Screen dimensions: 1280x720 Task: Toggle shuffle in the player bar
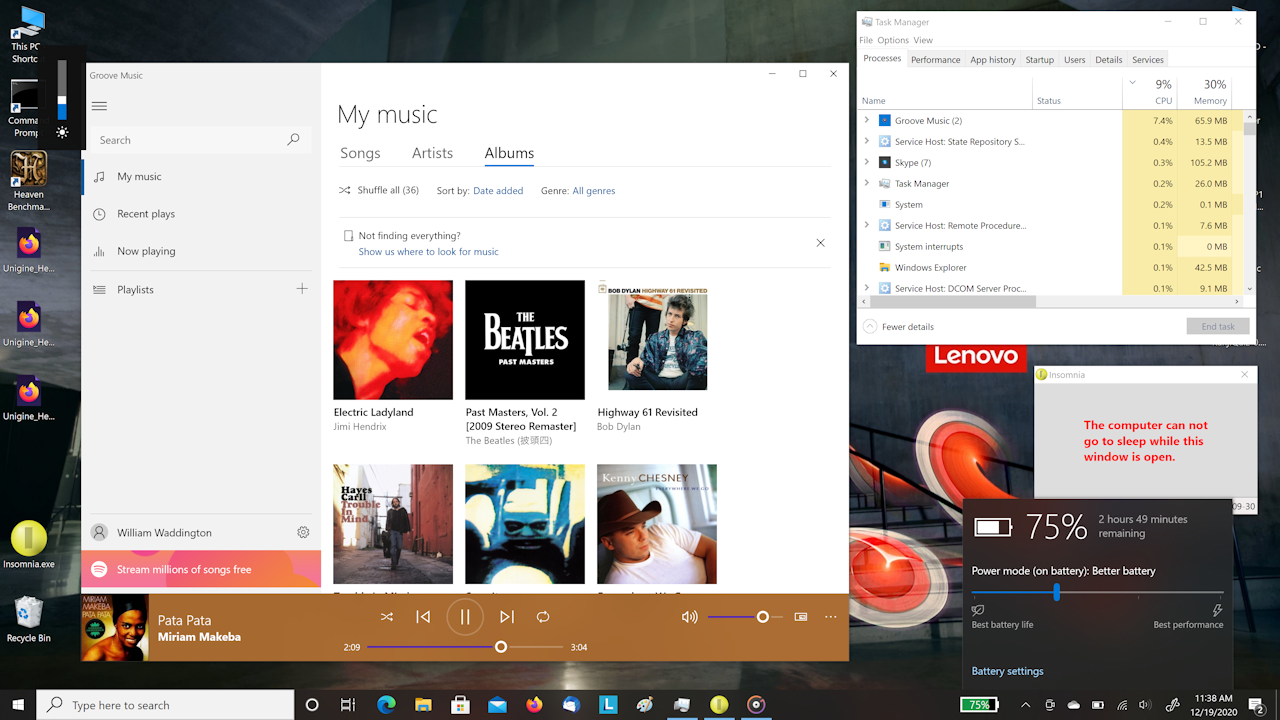coord(386,617)
